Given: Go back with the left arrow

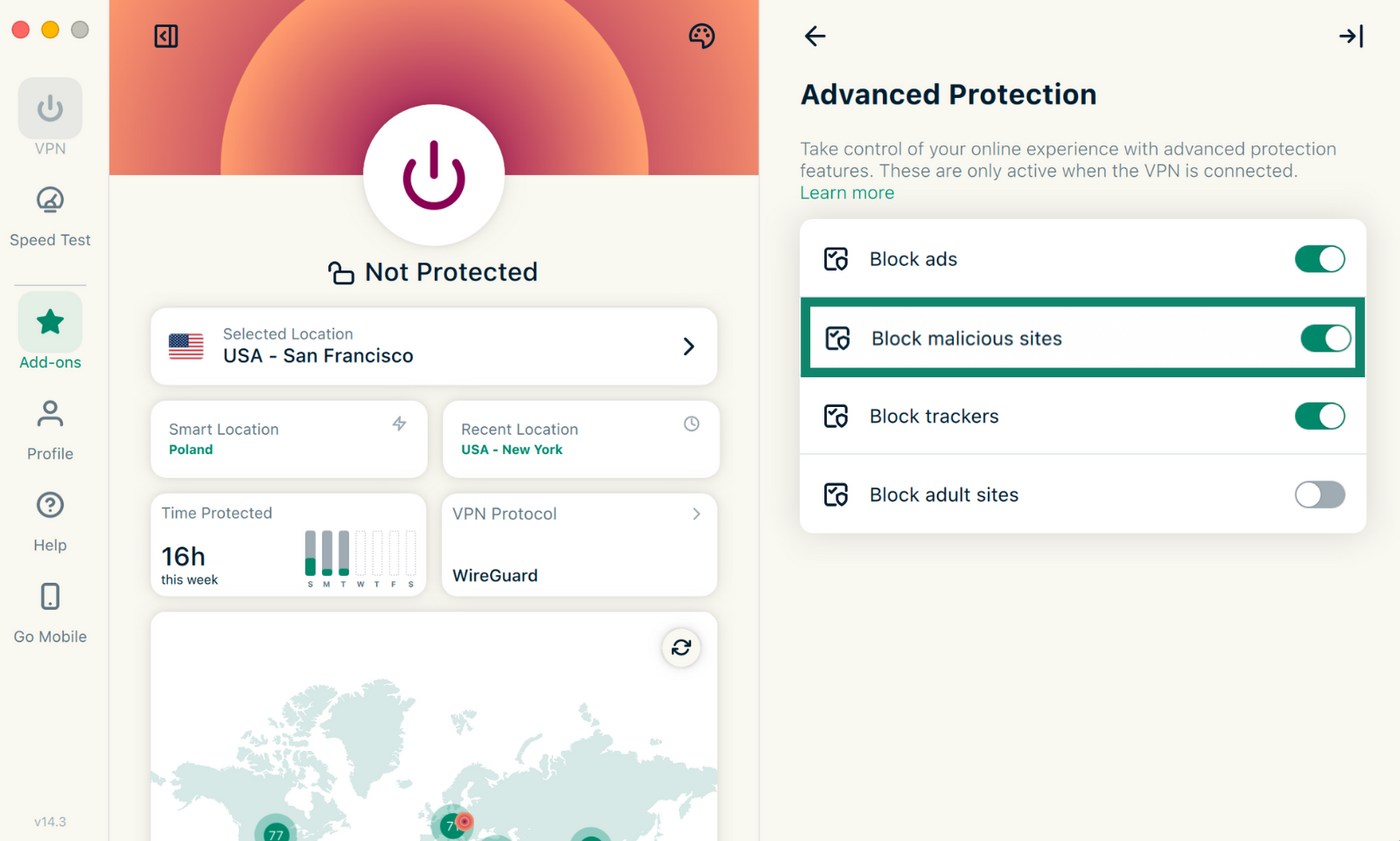Looking at the screenshot, I should 815,37.
